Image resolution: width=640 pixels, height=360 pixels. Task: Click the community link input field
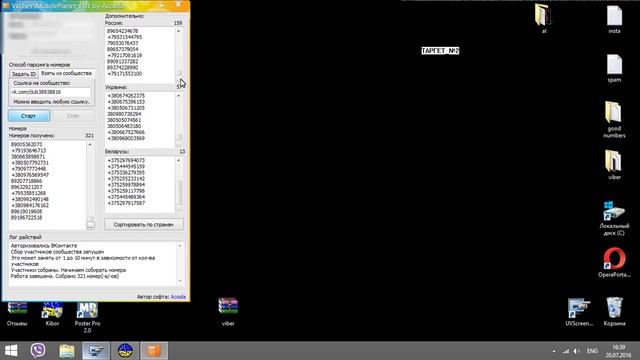tap(50, 92)
